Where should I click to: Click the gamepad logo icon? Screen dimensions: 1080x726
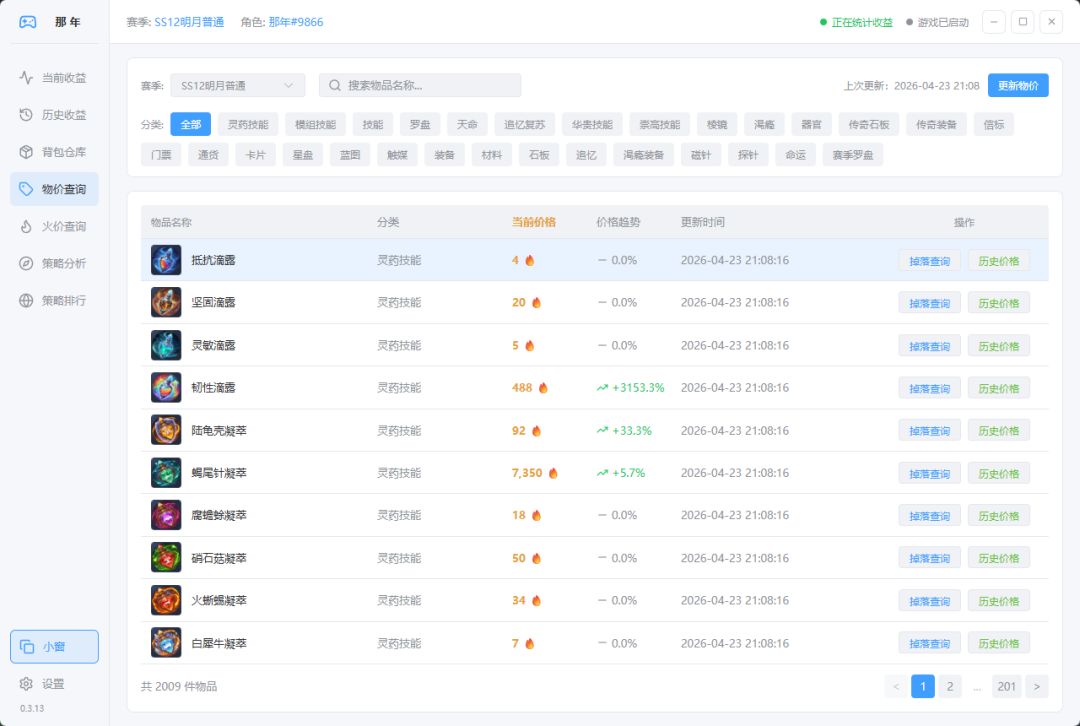tap(28, 22)
